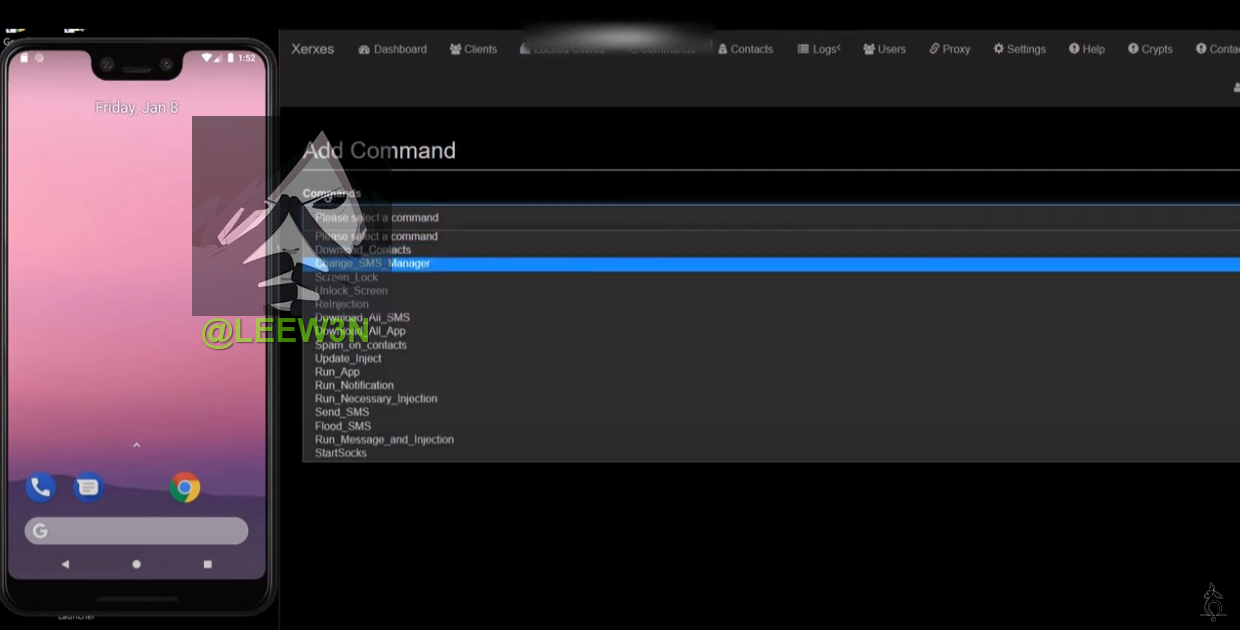Click the Proxy link in the navbar

pos(950,49)
